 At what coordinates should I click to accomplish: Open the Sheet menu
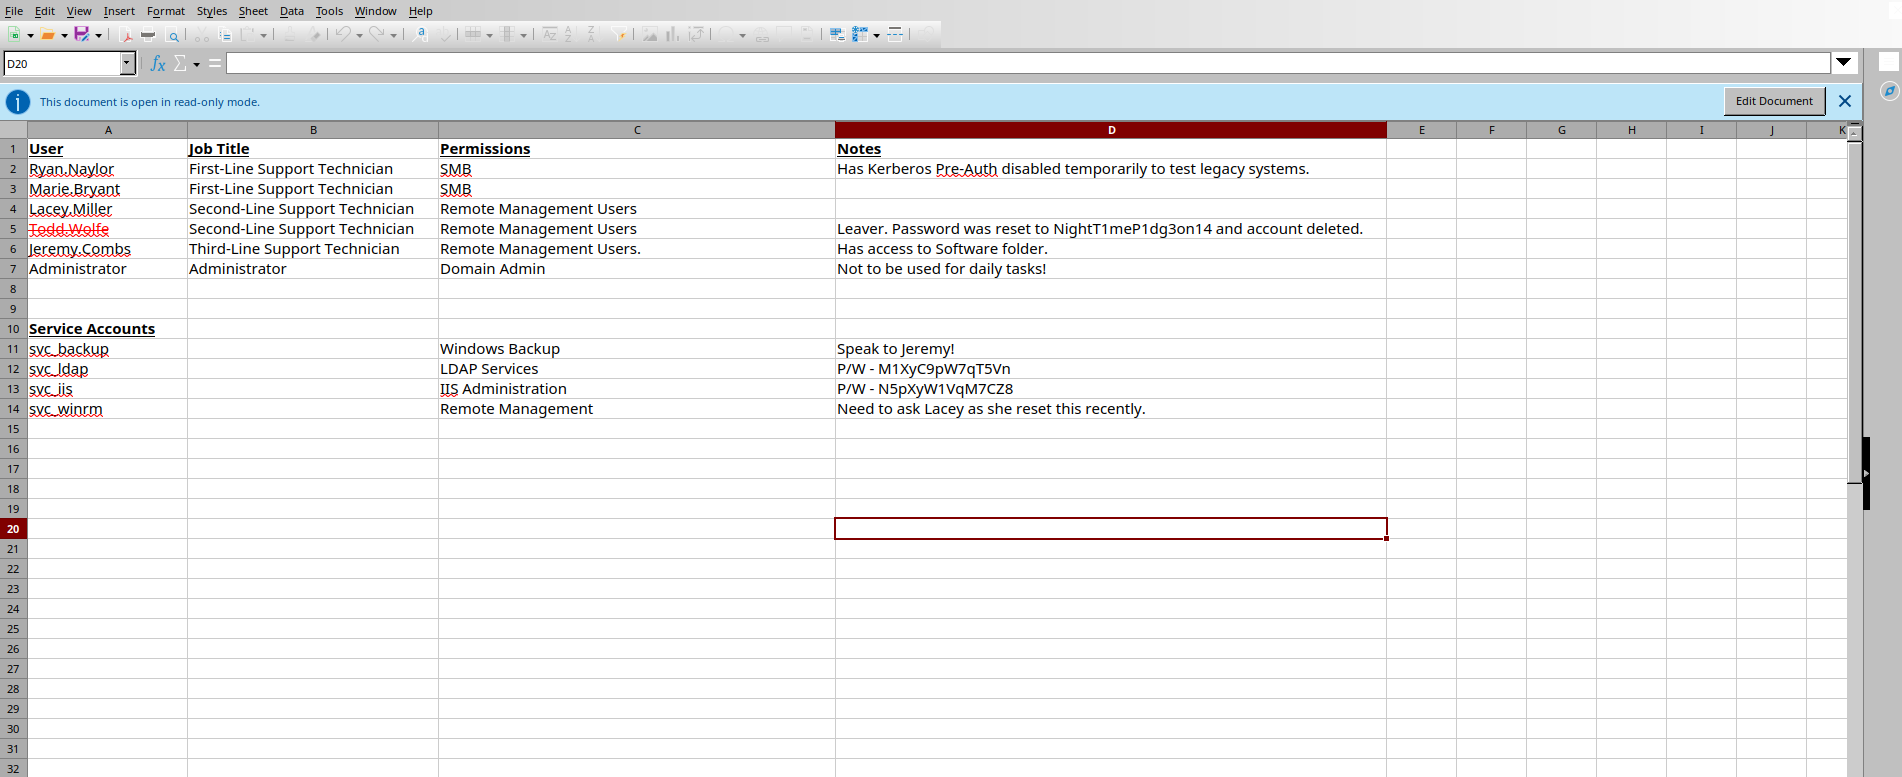(x=252, y=11)
